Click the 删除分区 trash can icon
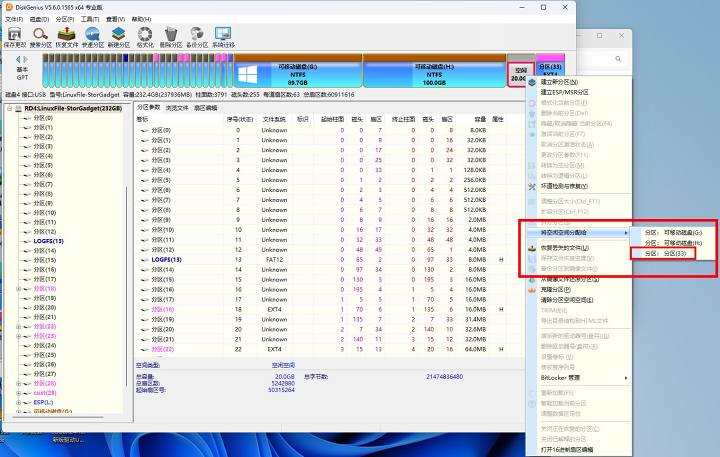 click(x=171, y=37)
